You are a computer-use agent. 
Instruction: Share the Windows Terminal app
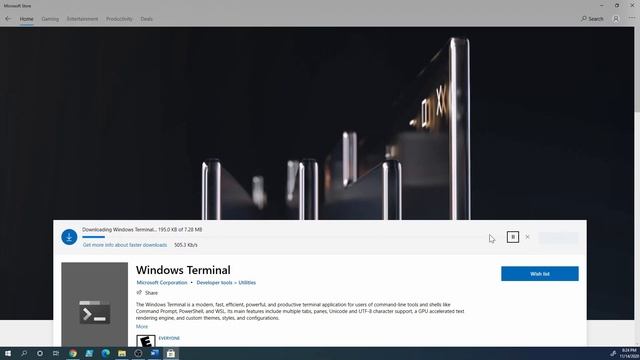pyautogui.click(x=147, y=293)
